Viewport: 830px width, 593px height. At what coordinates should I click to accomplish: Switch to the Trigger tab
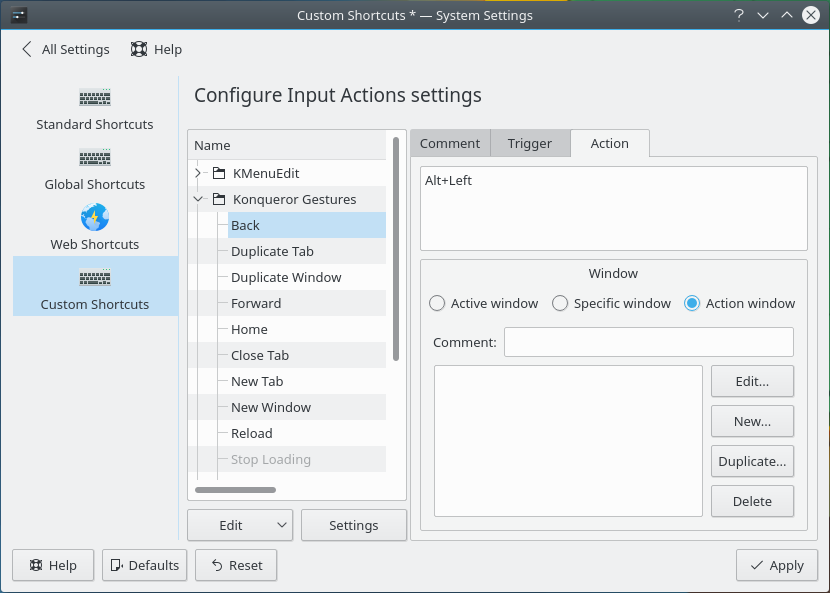pyautogui.click(x=530, y=143)
